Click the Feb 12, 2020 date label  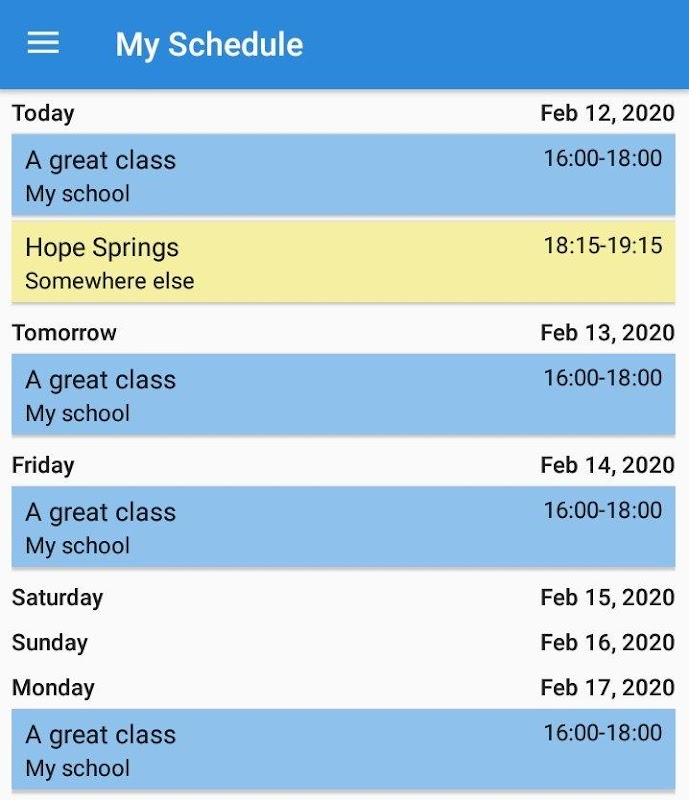click(x=607, y=113)
